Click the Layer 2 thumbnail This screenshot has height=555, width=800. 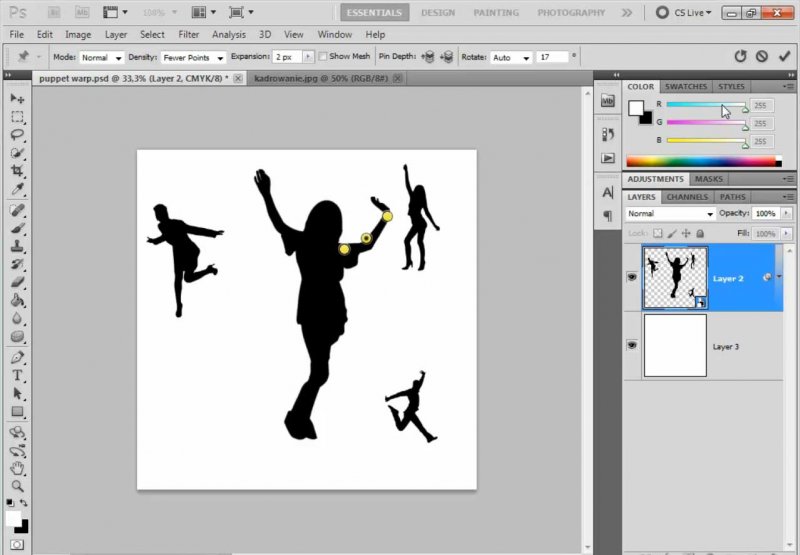pos(675,277)
